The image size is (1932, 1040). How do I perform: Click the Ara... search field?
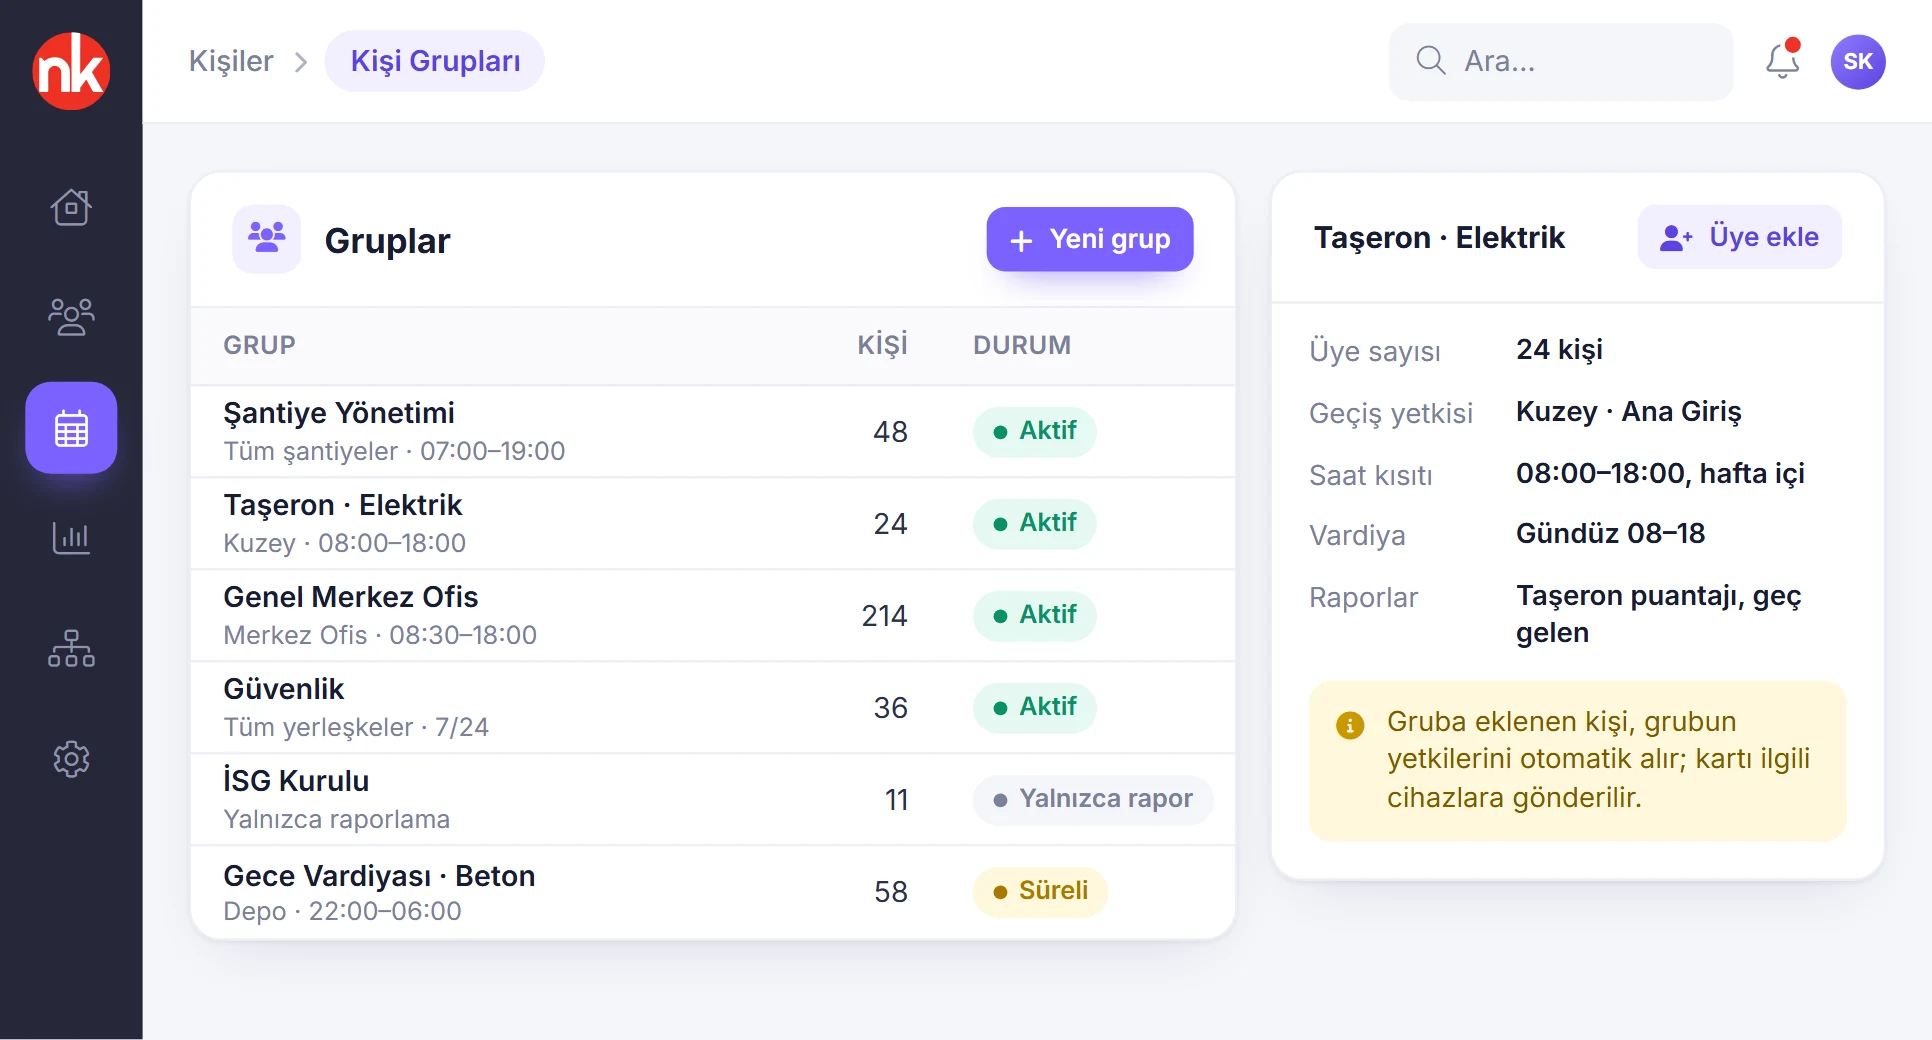tap(1560, 62)
